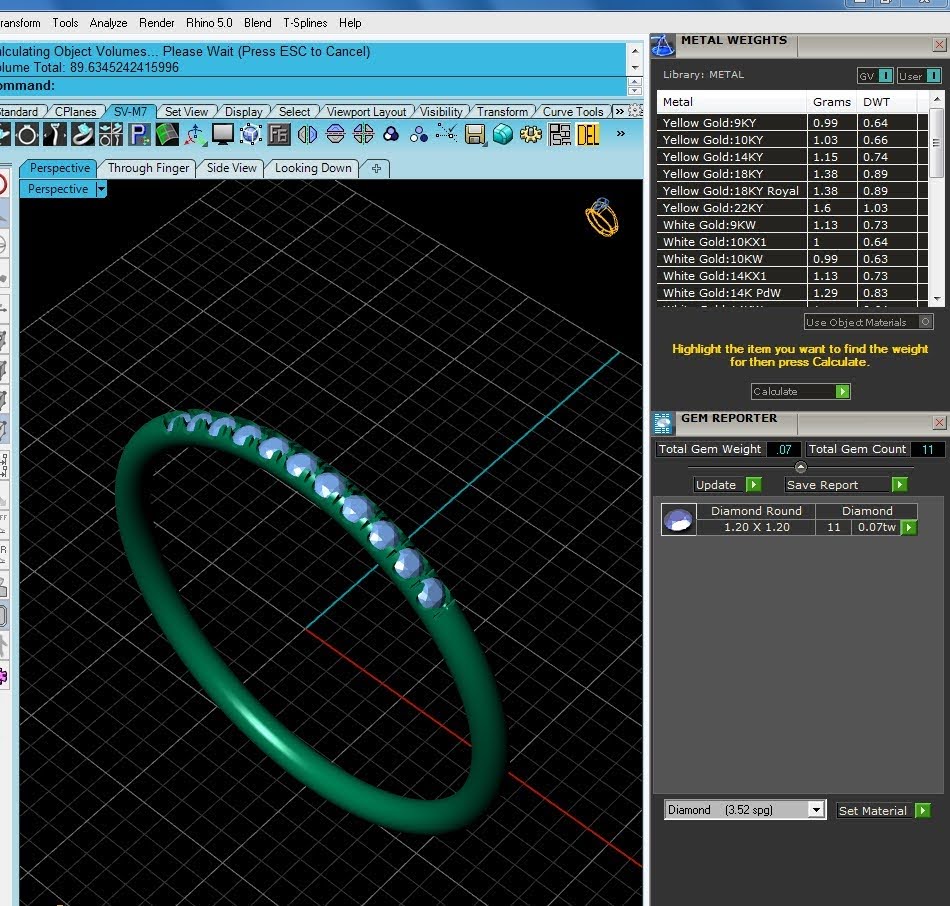Screen dimensions: 950x906
Task: Click the XYZ axis gumball toolbar icon
Action: 195,135
